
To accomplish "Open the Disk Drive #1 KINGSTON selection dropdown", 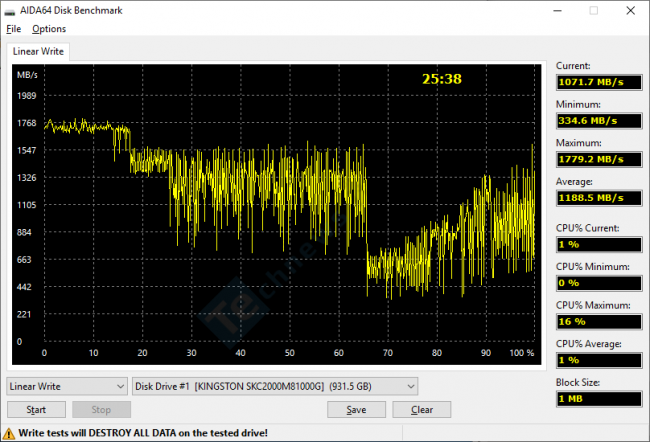I will coord(275,386).
